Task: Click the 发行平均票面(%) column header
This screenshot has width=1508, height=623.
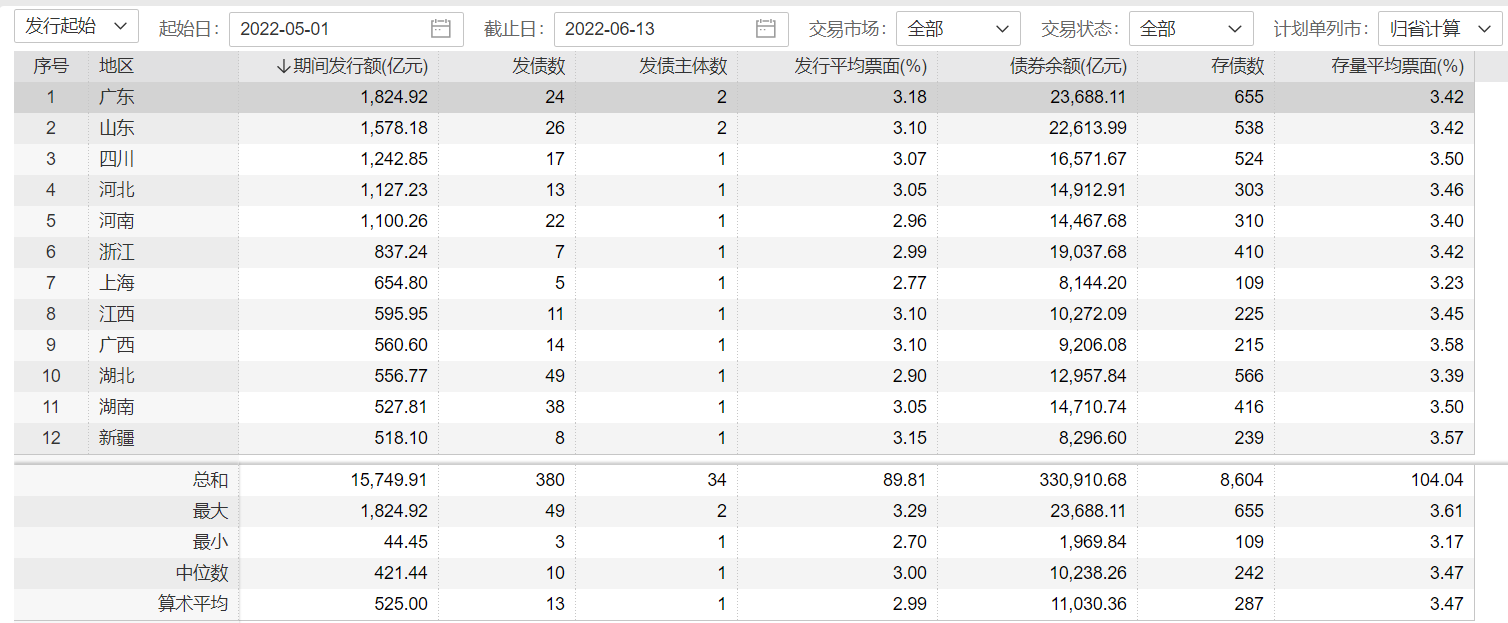Action: pos(860,67)
